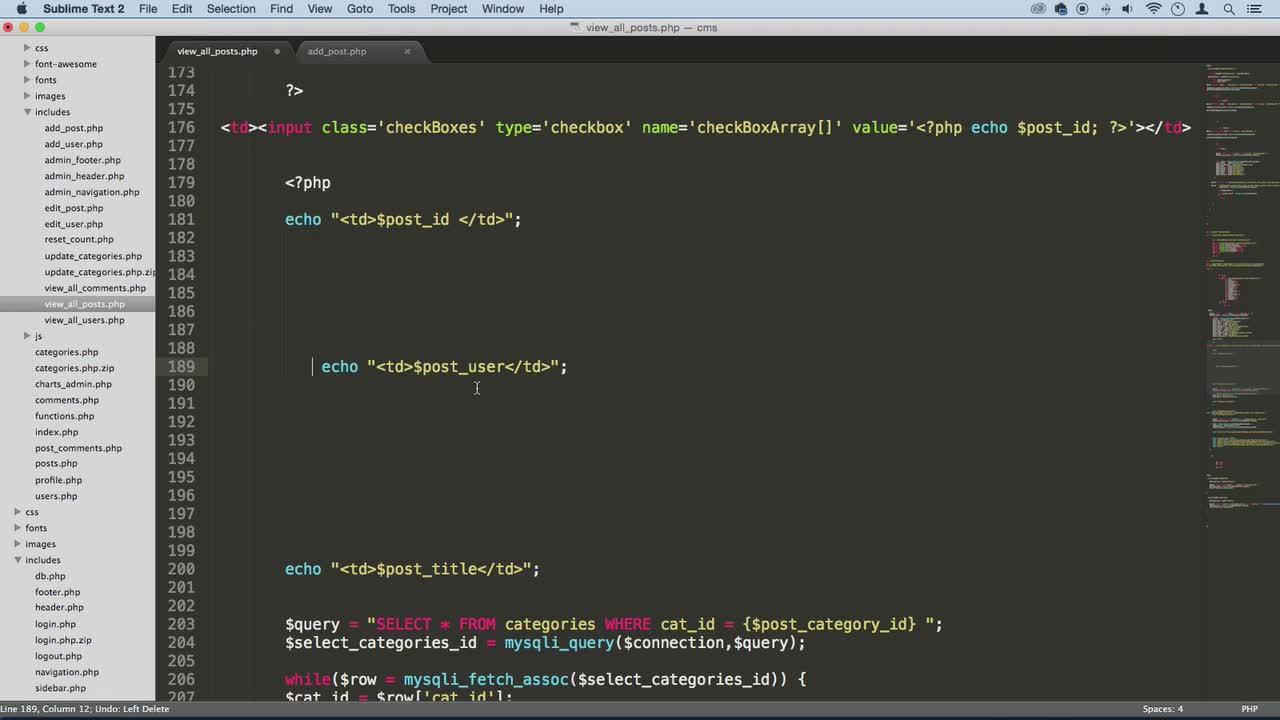Image resolution: width=1280 pixels, height=720 pixels.
Task: Click the screen recording stop icon
Action: (x=1082, y=9)
